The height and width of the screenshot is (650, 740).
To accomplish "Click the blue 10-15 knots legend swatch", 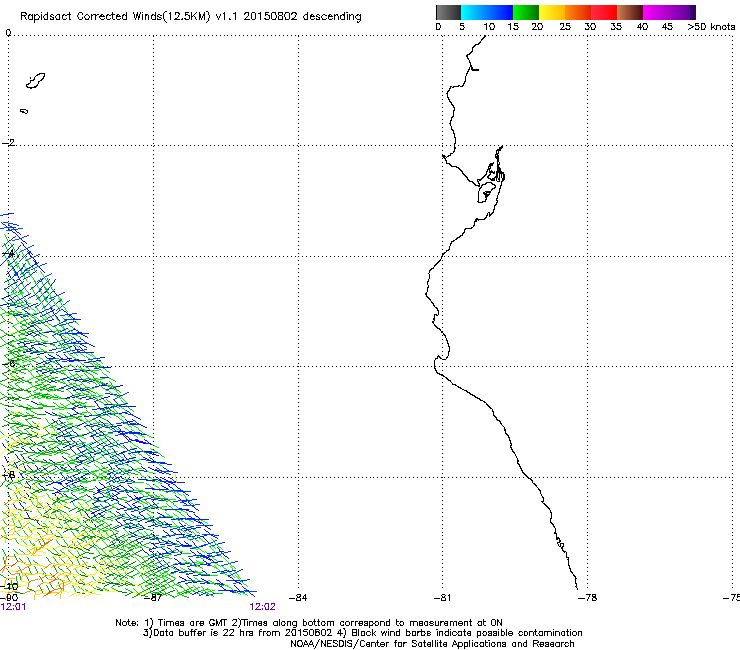I will click(x=500, y=12).
